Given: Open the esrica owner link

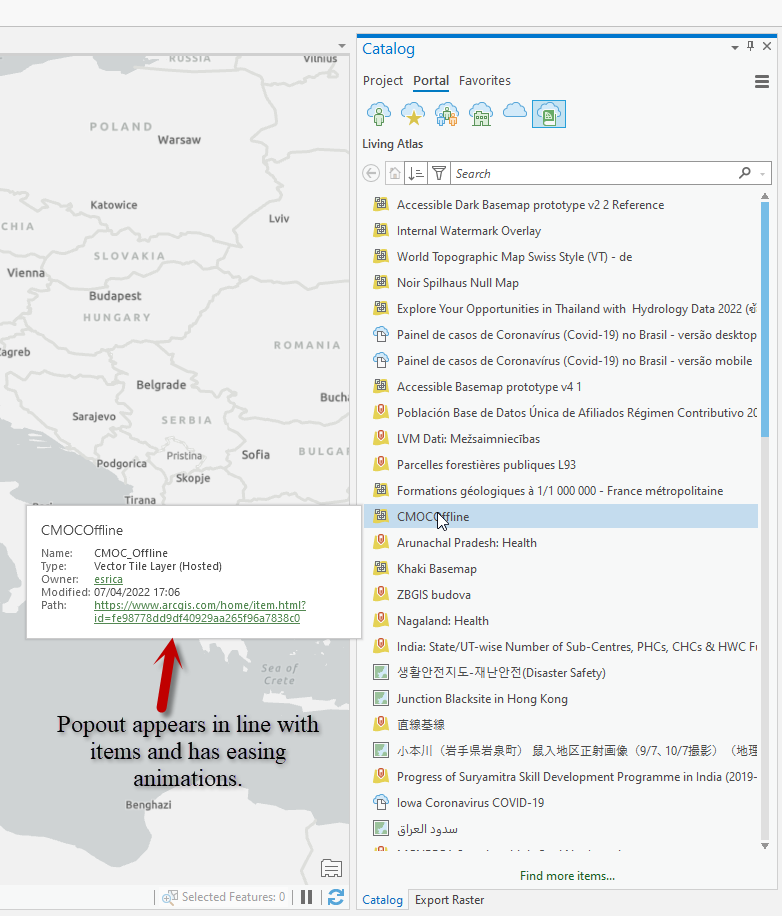Looking at the screenshot, I should point(108,580).
